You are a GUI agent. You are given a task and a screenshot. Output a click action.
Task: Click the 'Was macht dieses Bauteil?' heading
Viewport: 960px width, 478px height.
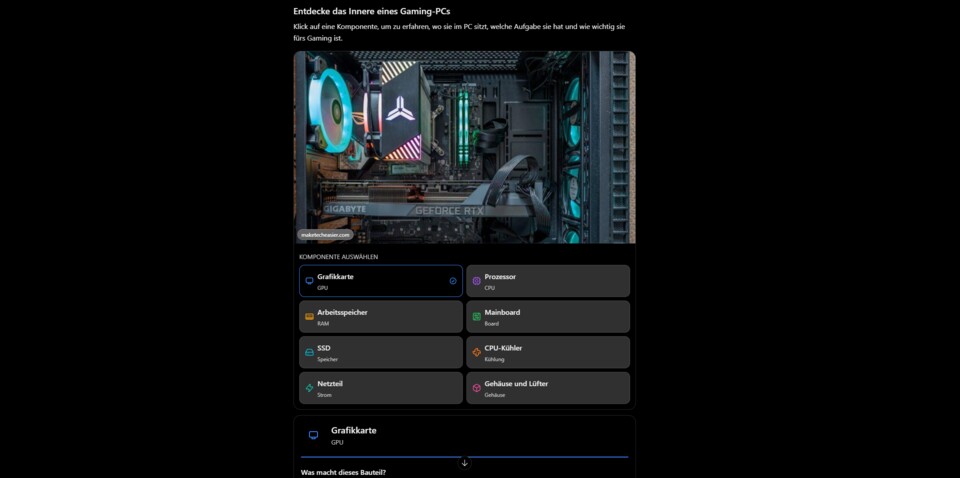(343, 473)
